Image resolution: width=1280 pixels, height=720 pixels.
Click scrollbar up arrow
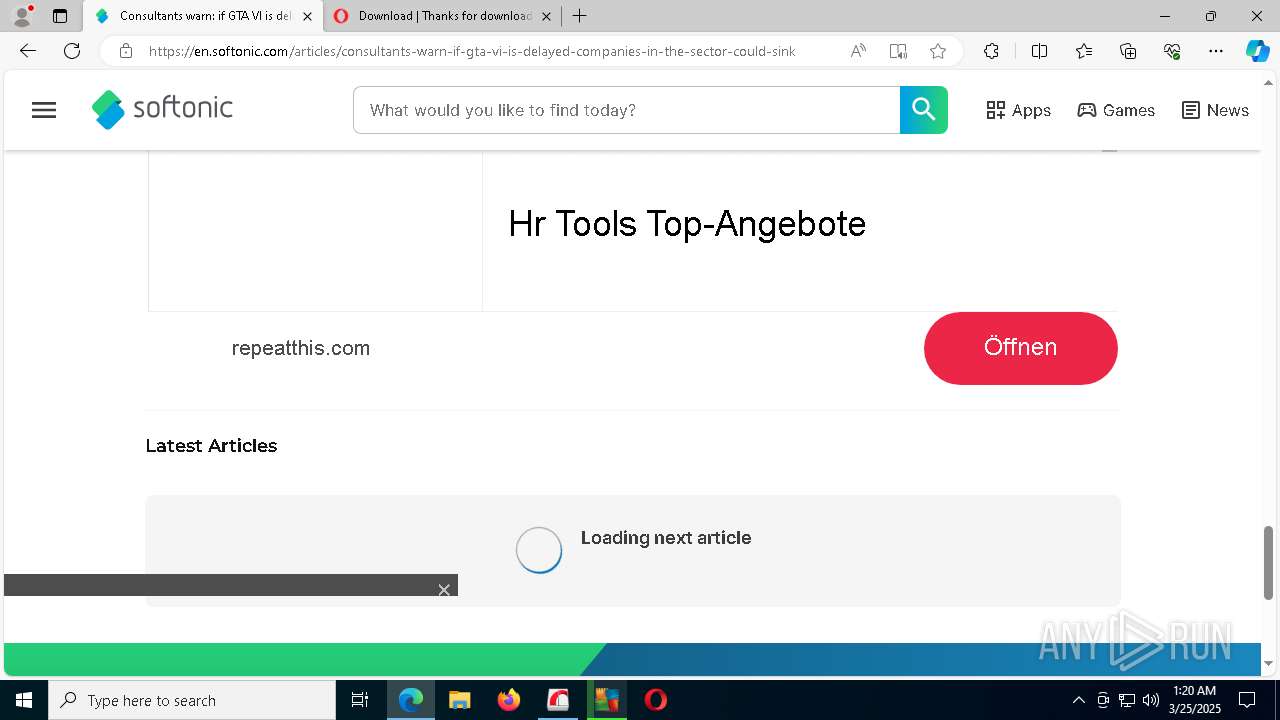pyautogui.click(x=1269, y=82)
